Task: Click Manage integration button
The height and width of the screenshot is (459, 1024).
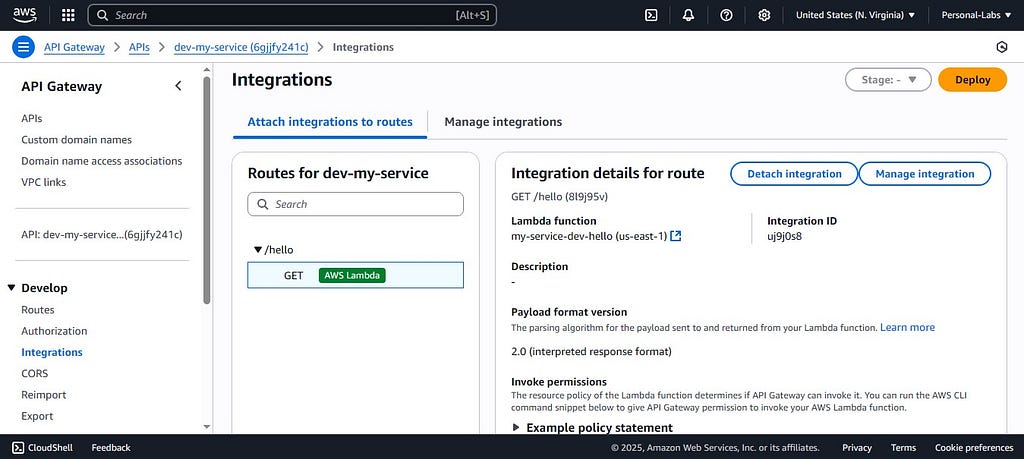Action: 925,174
